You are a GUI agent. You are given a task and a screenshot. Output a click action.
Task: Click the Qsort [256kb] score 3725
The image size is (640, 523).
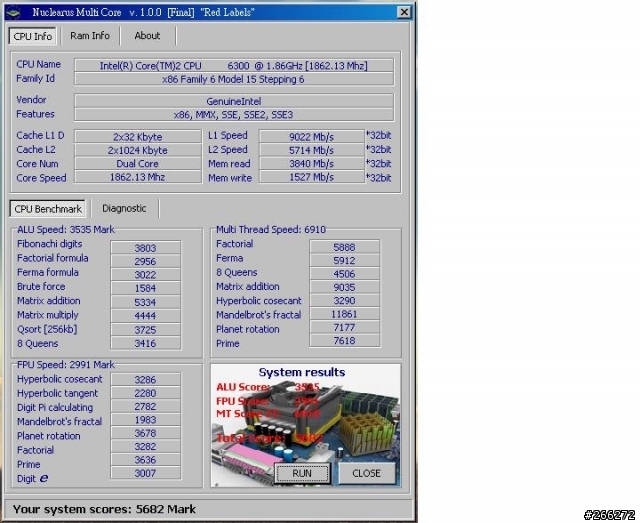145,329
